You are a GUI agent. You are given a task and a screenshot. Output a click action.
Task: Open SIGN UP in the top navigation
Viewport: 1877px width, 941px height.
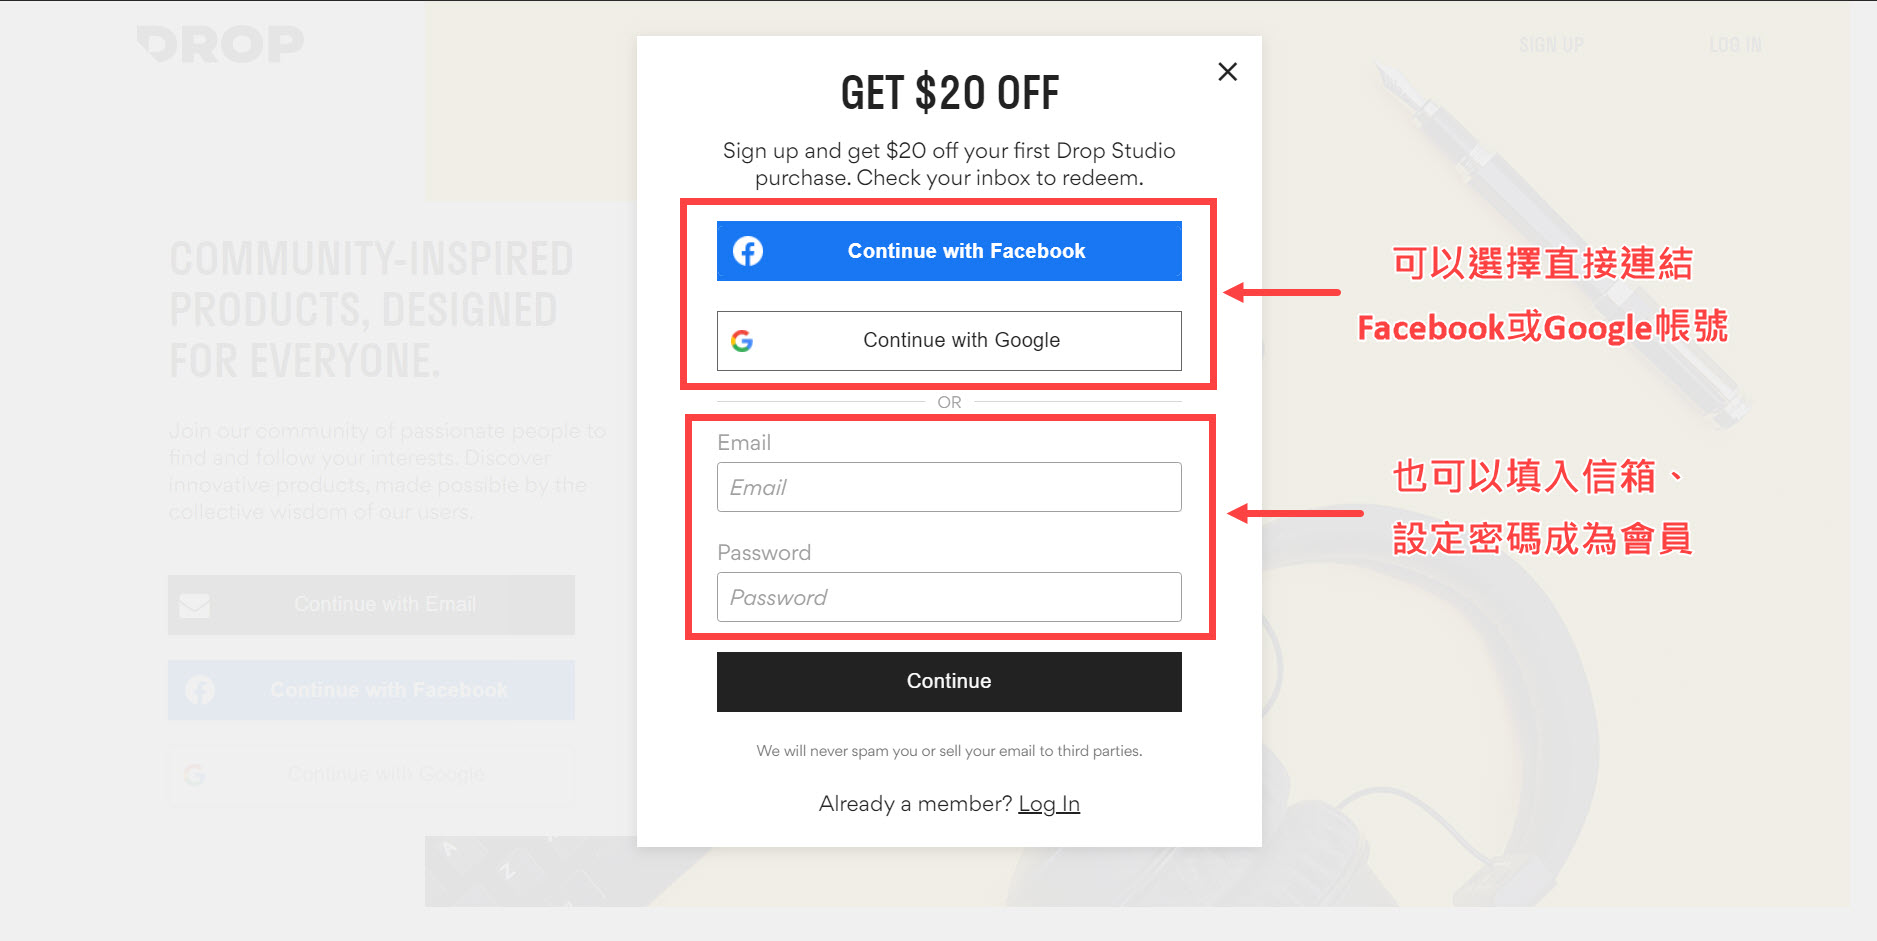coord(1551,45)
